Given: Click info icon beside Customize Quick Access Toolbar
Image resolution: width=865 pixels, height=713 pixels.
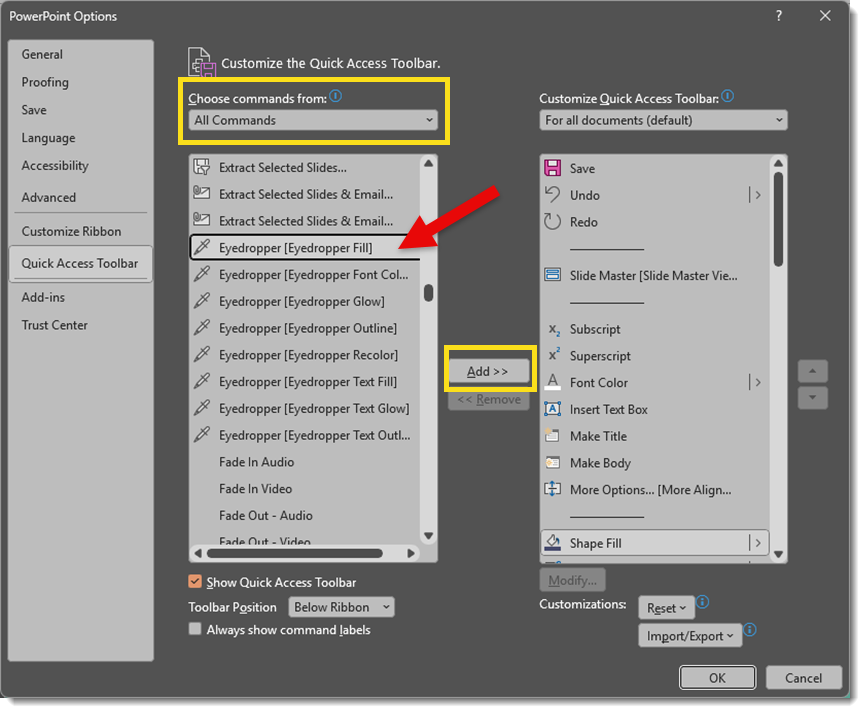Looking at the screenshot, I should point(728,97).
